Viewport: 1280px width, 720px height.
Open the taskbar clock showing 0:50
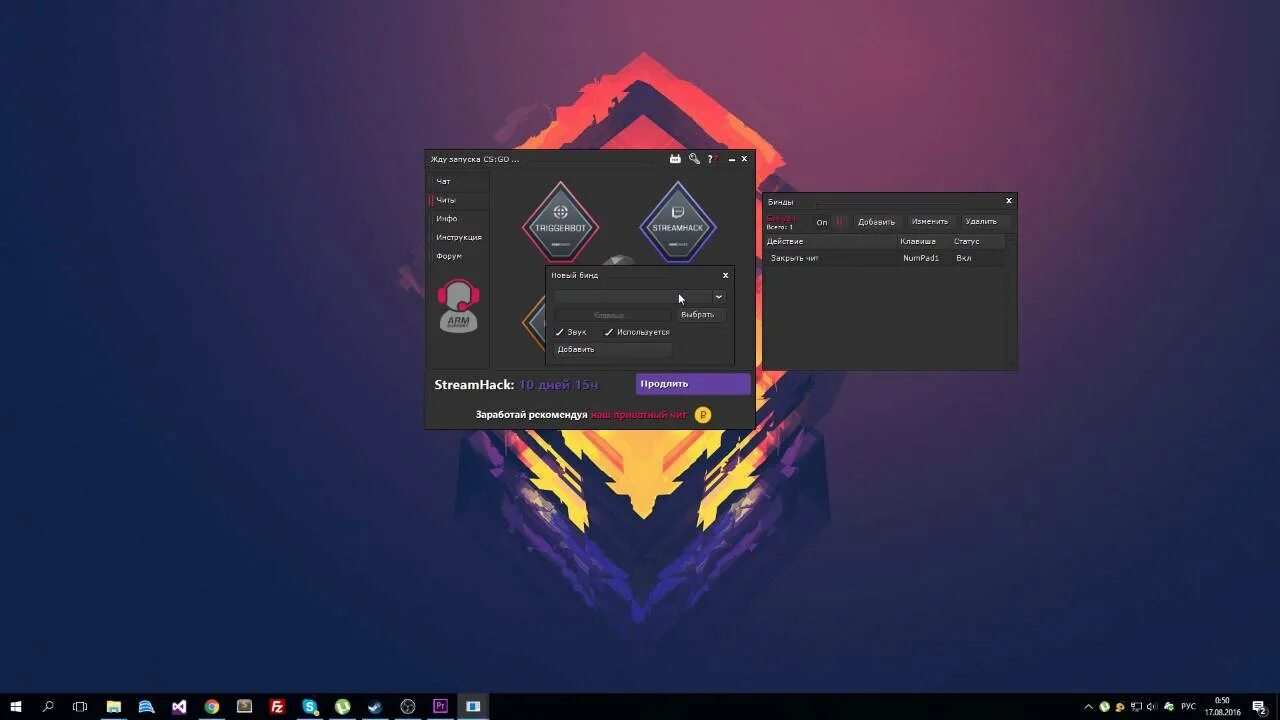point(1222,706)
